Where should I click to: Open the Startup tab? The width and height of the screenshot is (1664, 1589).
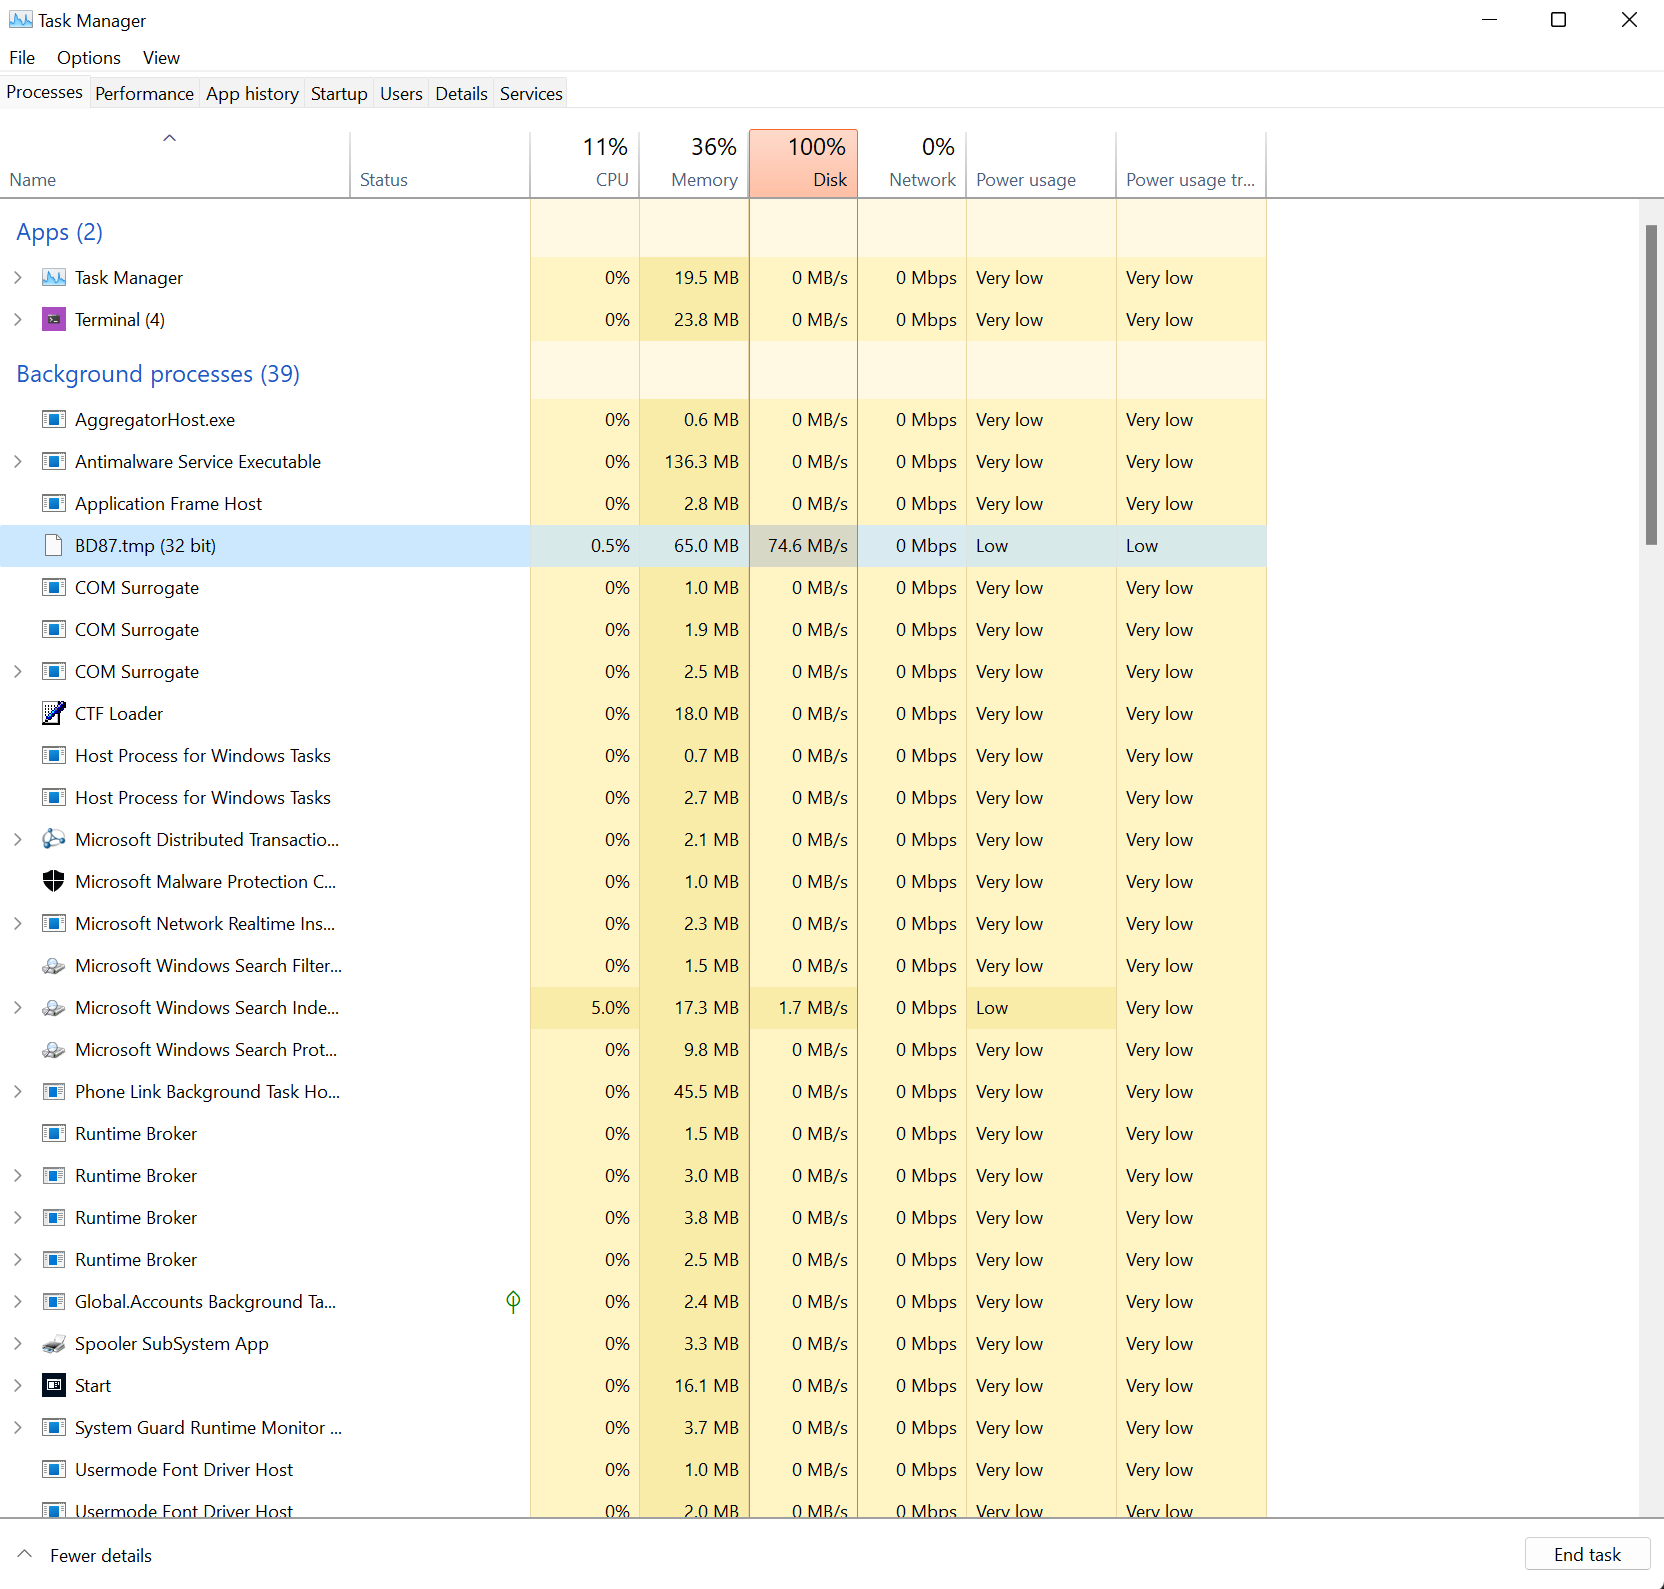click(x=339, y=94)
